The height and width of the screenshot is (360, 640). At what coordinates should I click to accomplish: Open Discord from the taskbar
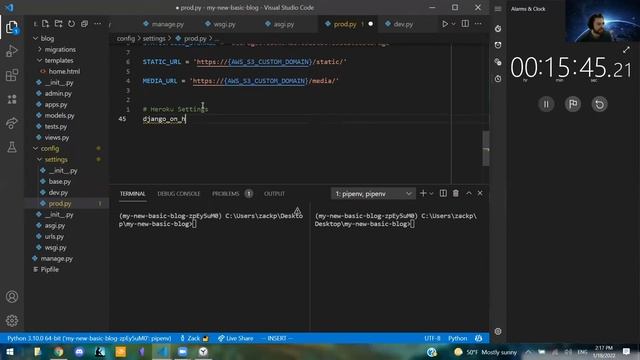tap(79, 352)
